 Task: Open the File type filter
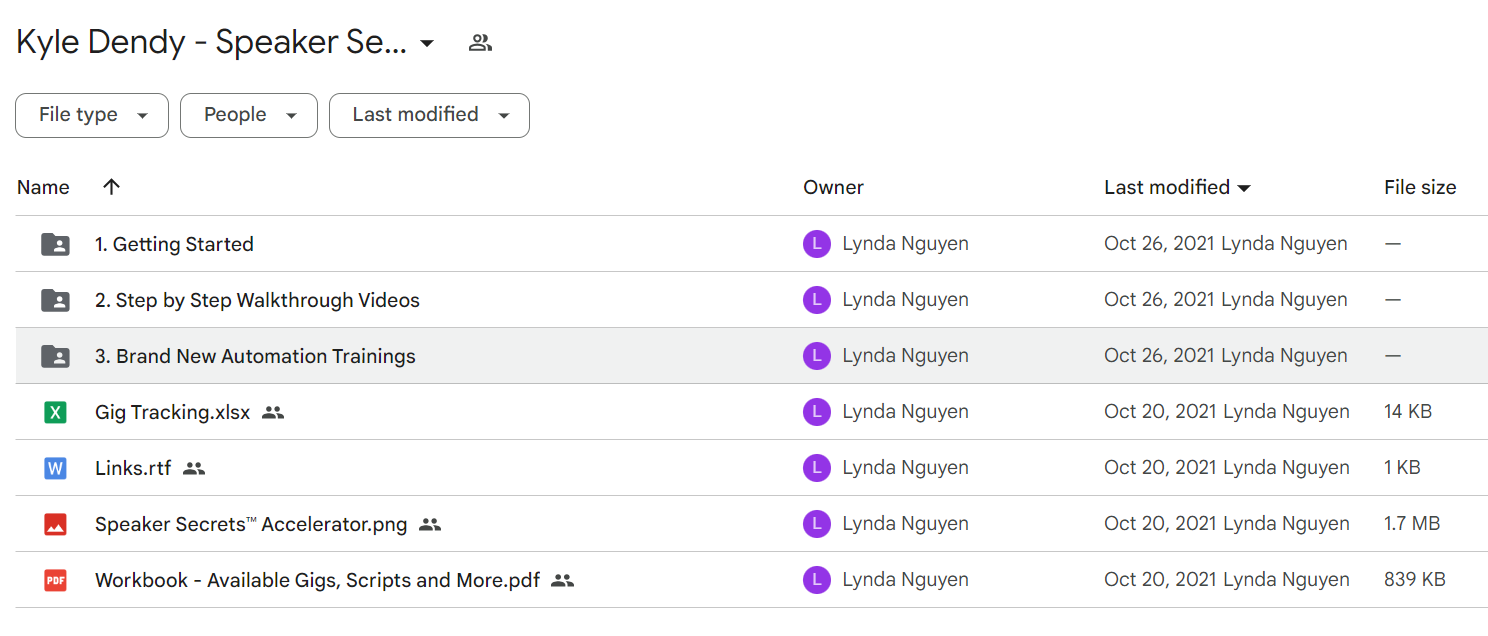click(x=92, y=115)
